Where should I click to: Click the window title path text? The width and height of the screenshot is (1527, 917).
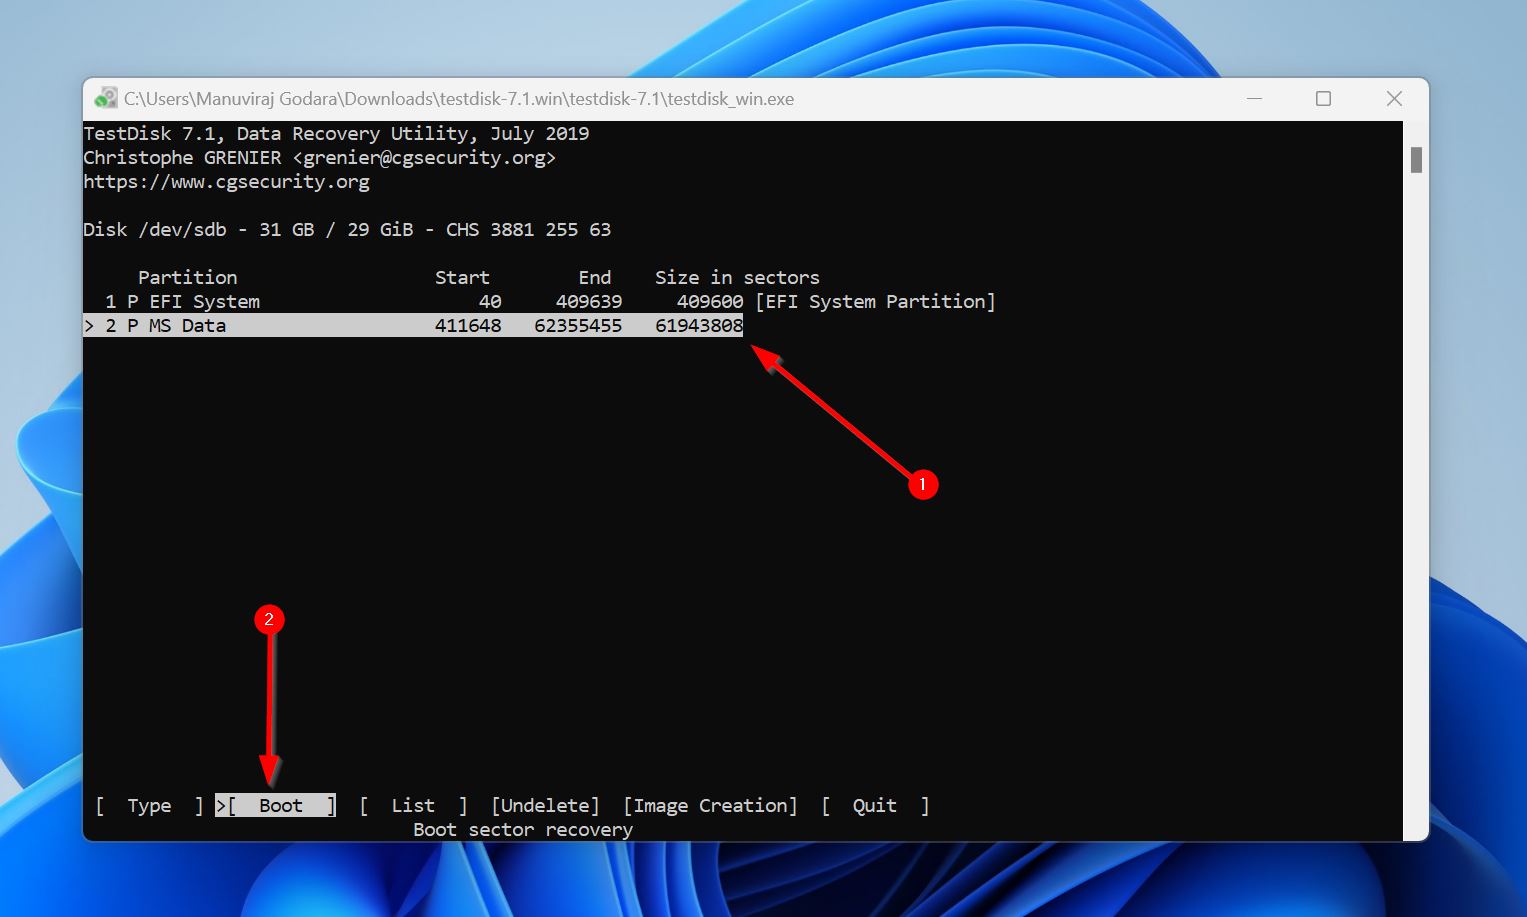pos(459,99)
